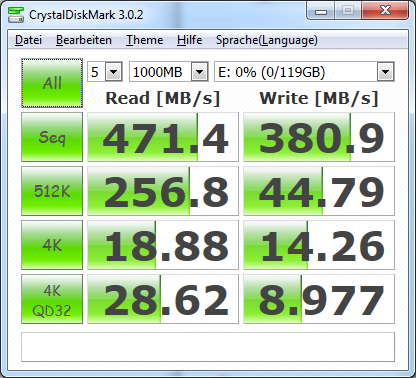416x378 pixels.
Task: Expand the drive selection dropdown E: 0%
Action: (x=386, y=72)
